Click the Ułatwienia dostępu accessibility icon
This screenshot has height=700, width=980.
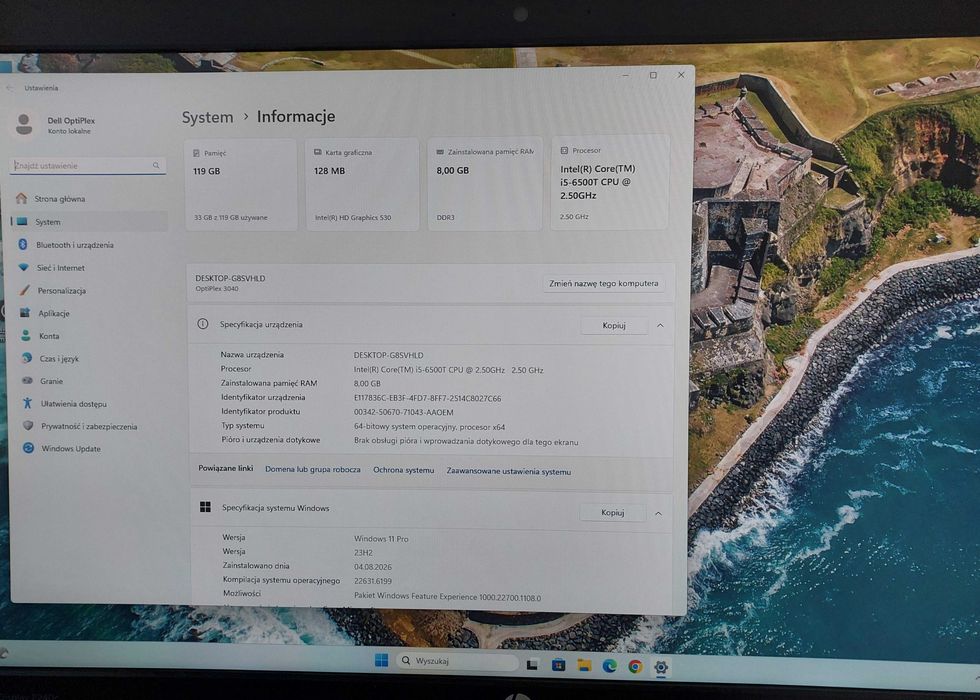point(28,403)
